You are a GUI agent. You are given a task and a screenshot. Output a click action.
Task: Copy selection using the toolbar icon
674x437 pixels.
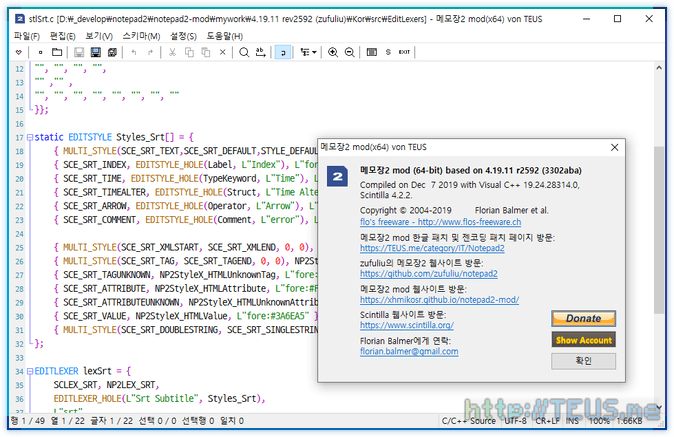click(189, 52)
